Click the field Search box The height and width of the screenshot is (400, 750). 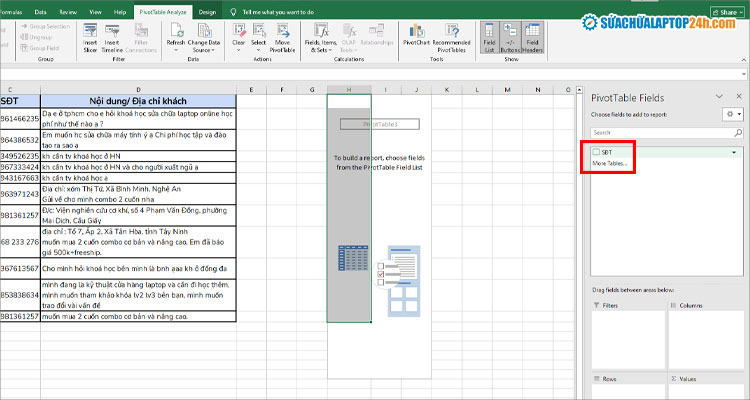coord(665,132)
